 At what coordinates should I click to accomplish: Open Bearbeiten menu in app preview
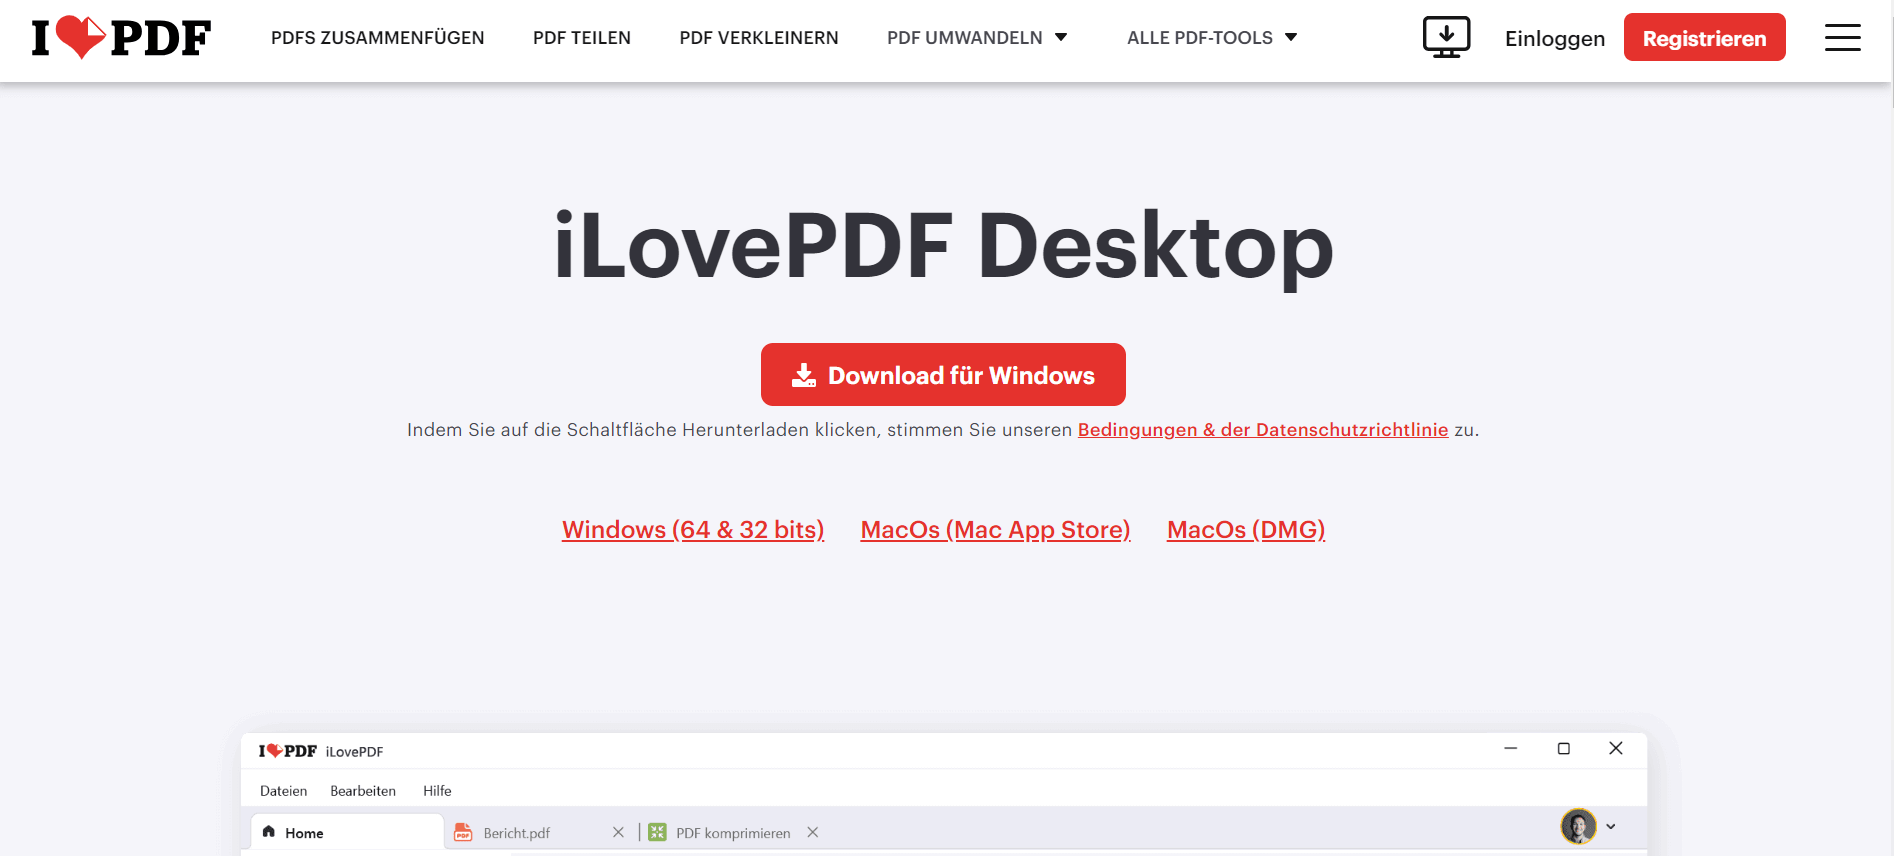click(x=363, y=791)
